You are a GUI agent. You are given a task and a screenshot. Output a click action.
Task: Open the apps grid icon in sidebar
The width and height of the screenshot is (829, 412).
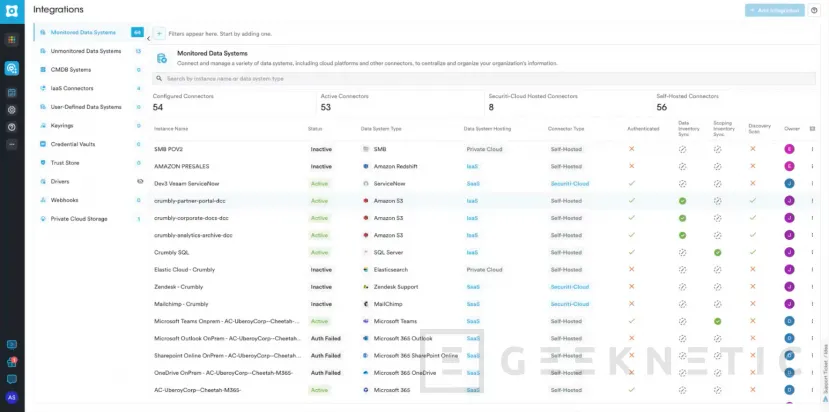coord(12,40)
